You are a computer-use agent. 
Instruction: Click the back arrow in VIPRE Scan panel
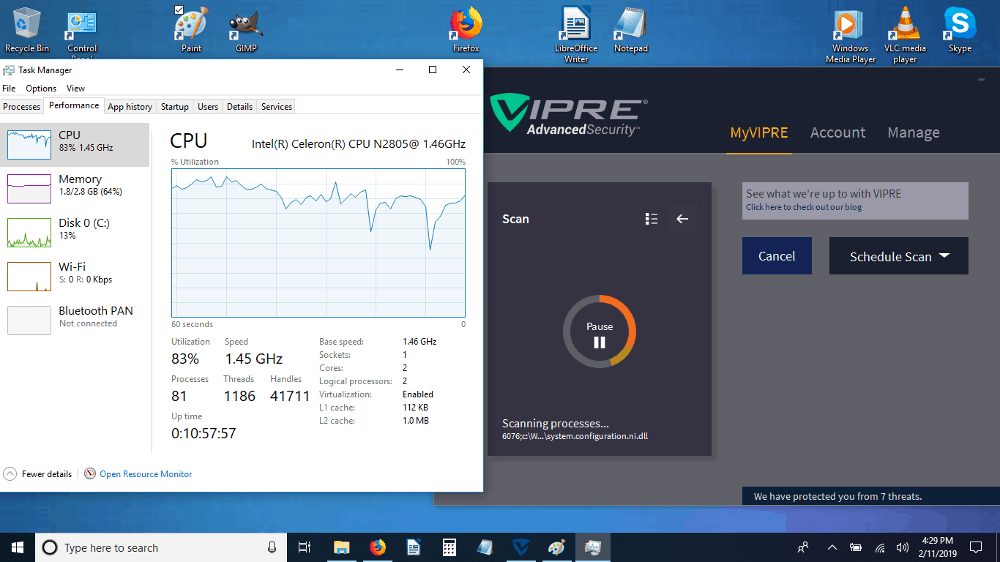point(682,219)
